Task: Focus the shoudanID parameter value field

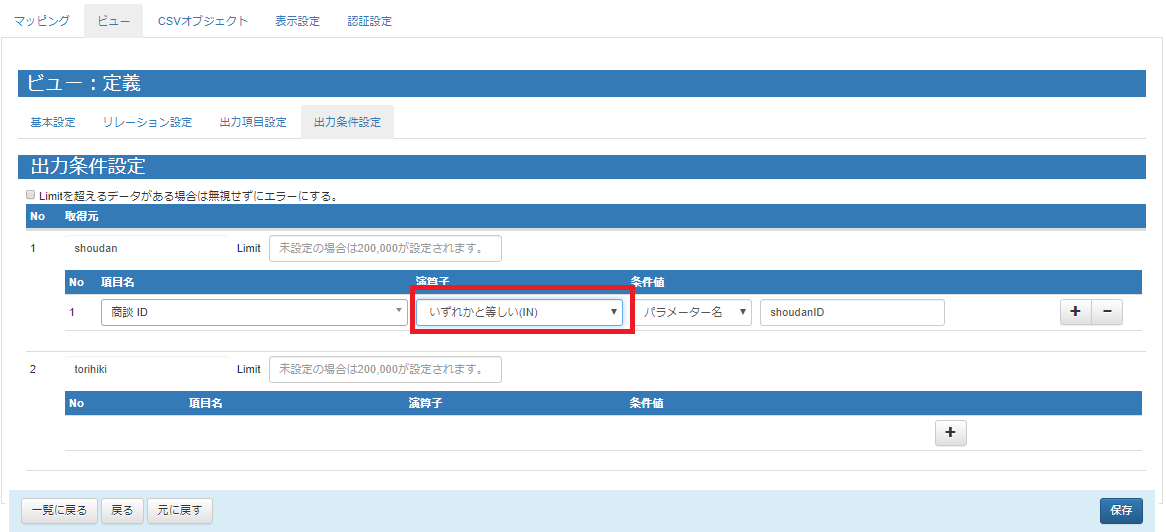Action: point(852,312)
